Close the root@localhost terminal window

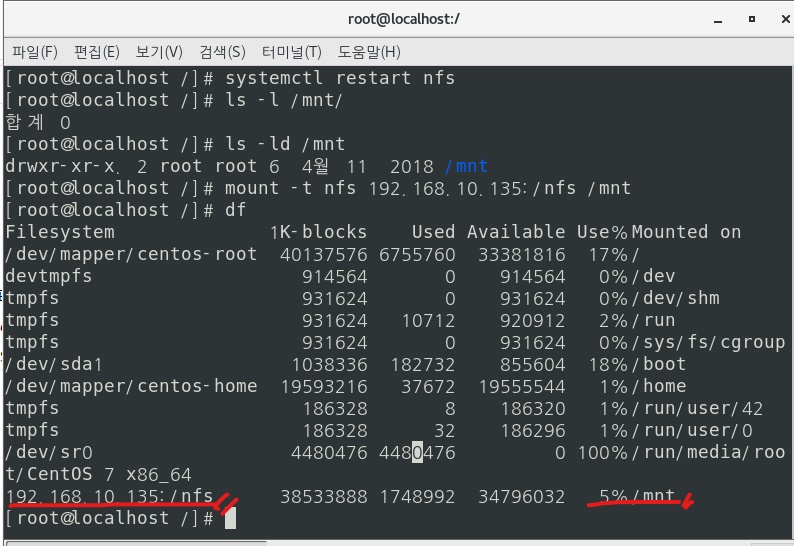coord(785,19)
